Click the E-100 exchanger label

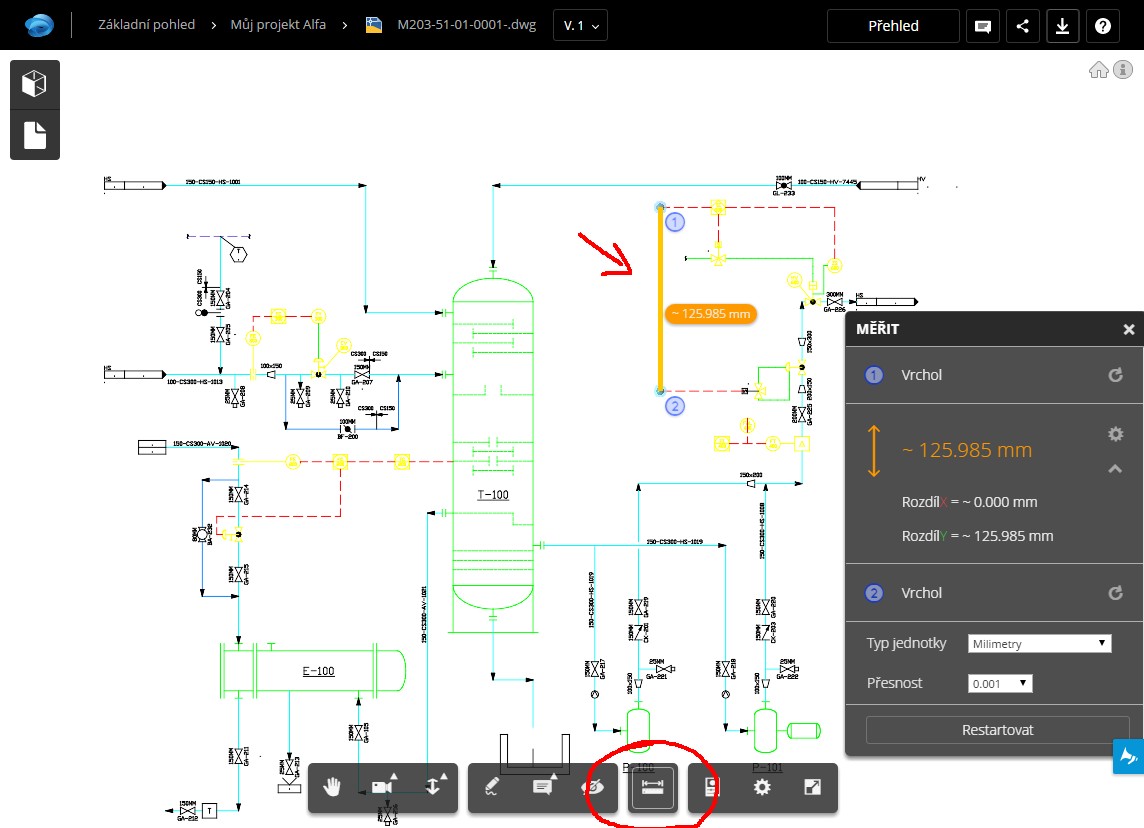click(x=319, y=671)
